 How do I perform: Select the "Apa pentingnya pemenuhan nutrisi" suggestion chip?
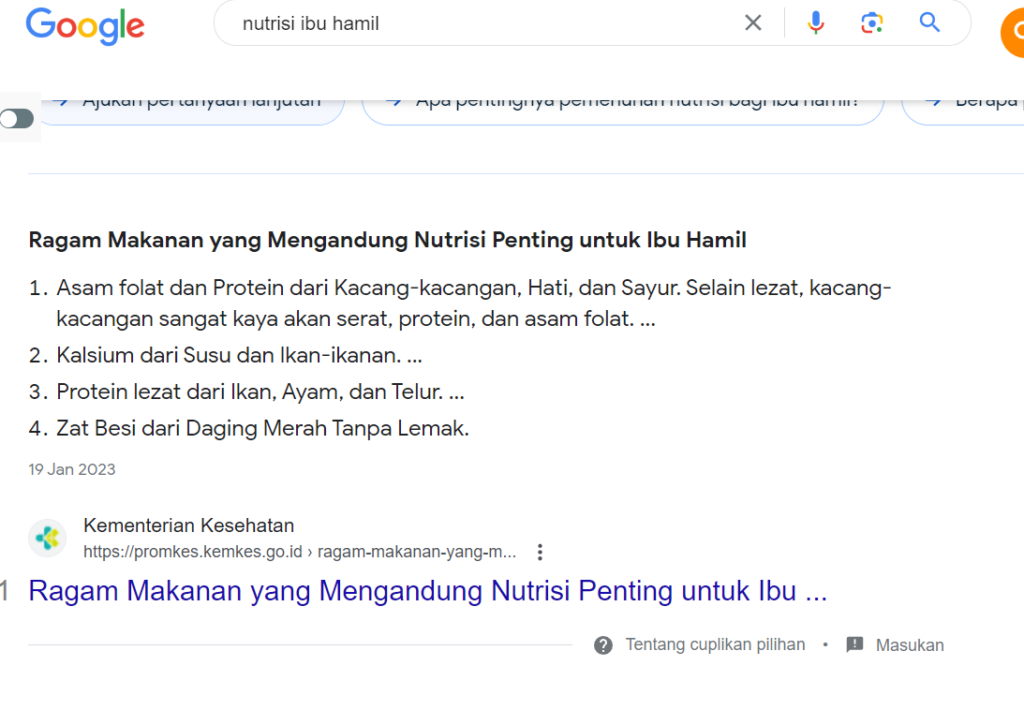tap(623, 110)
